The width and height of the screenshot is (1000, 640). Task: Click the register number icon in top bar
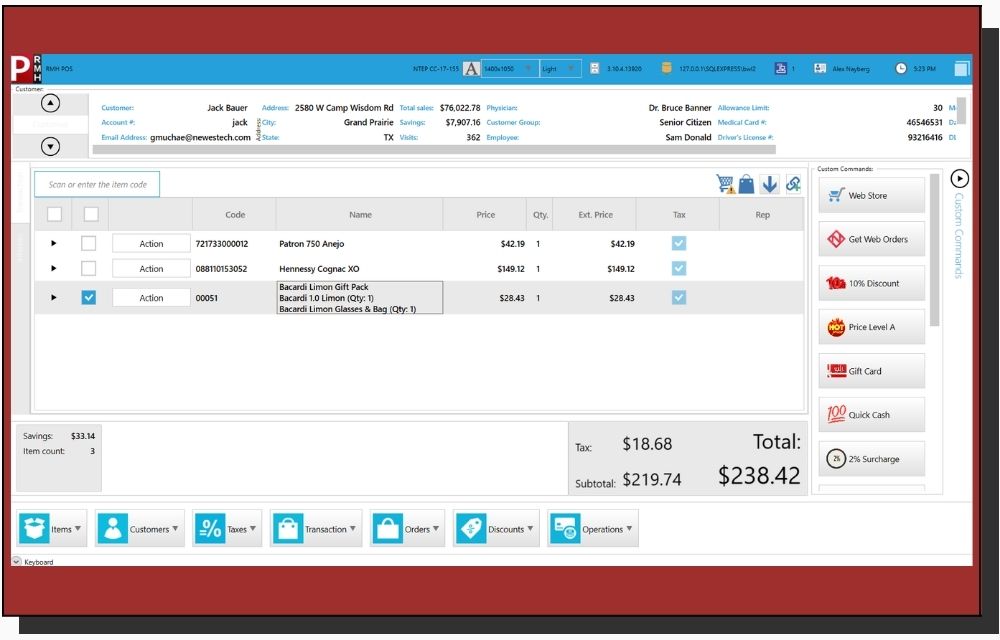pos(781,68)
